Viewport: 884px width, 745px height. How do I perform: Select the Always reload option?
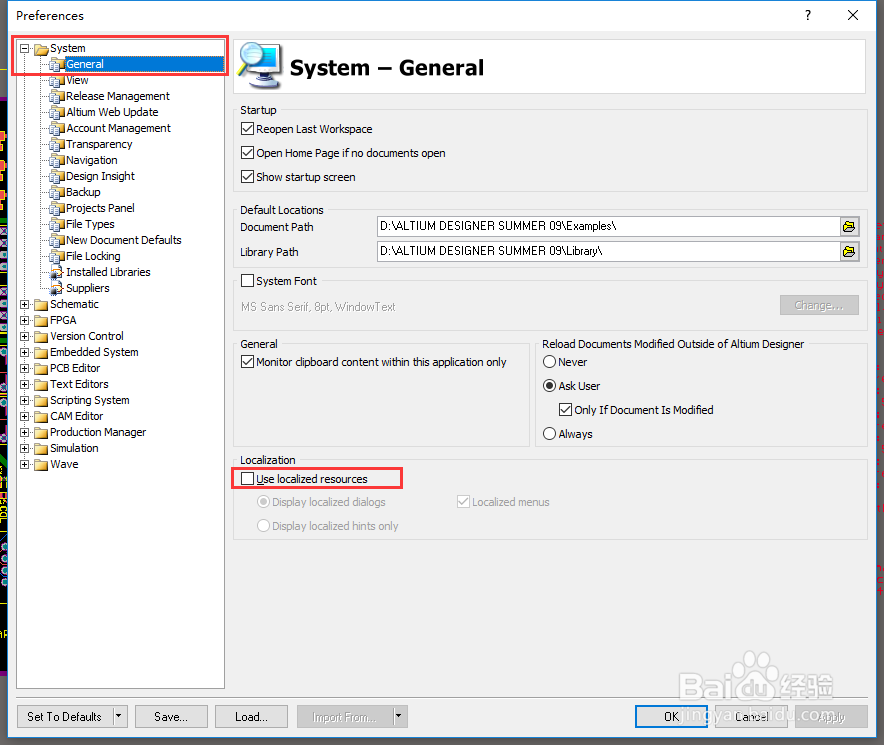pyautogui.click(x=549, y=434)
